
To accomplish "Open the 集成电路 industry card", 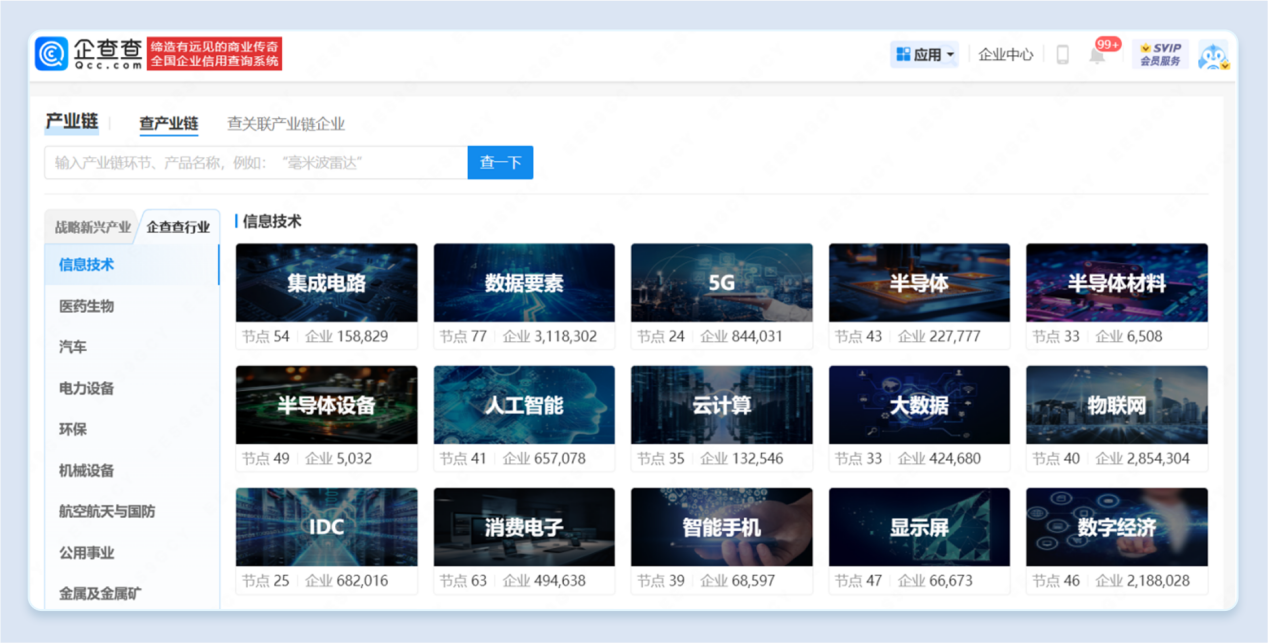I will [326, 283].
